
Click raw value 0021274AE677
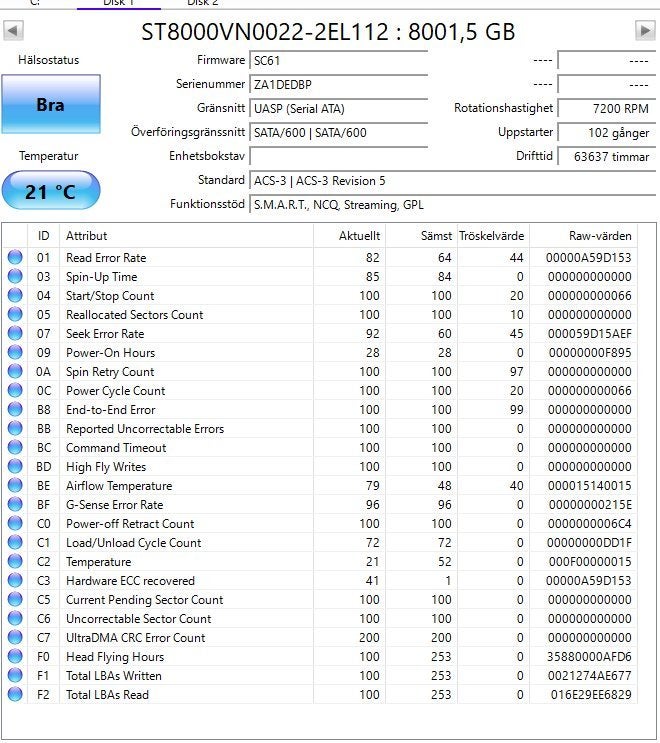pyautogui.click(x=589, y=675)
